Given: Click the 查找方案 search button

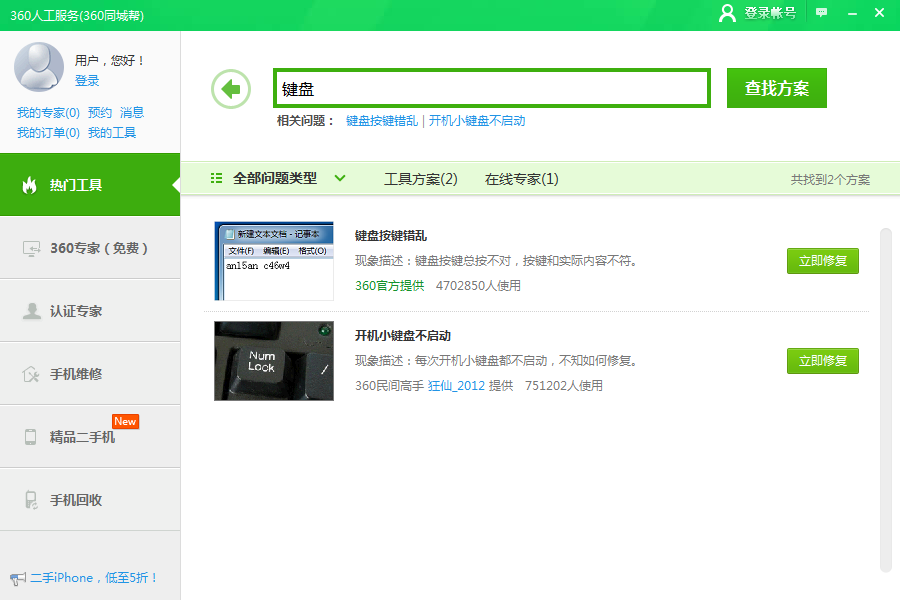Looking at the screenshot, I should click(776, 88).
